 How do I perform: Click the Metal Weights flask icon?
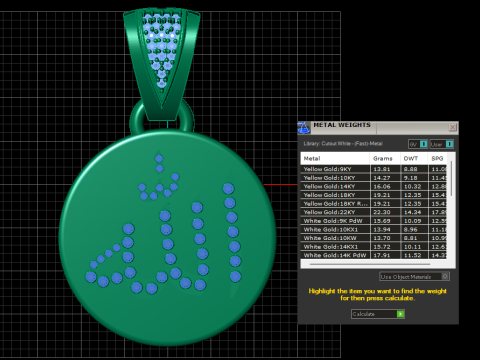click(x=303, y=128)
